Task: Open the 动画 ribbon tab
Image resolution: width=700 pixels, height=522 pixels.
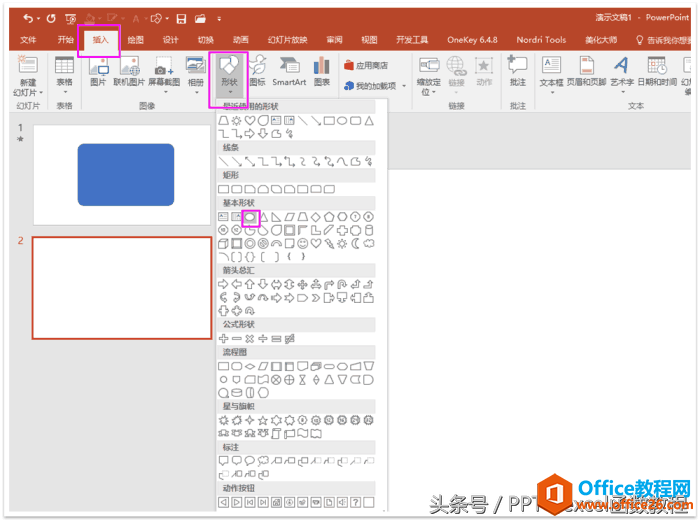Action: tap(240, 40)
